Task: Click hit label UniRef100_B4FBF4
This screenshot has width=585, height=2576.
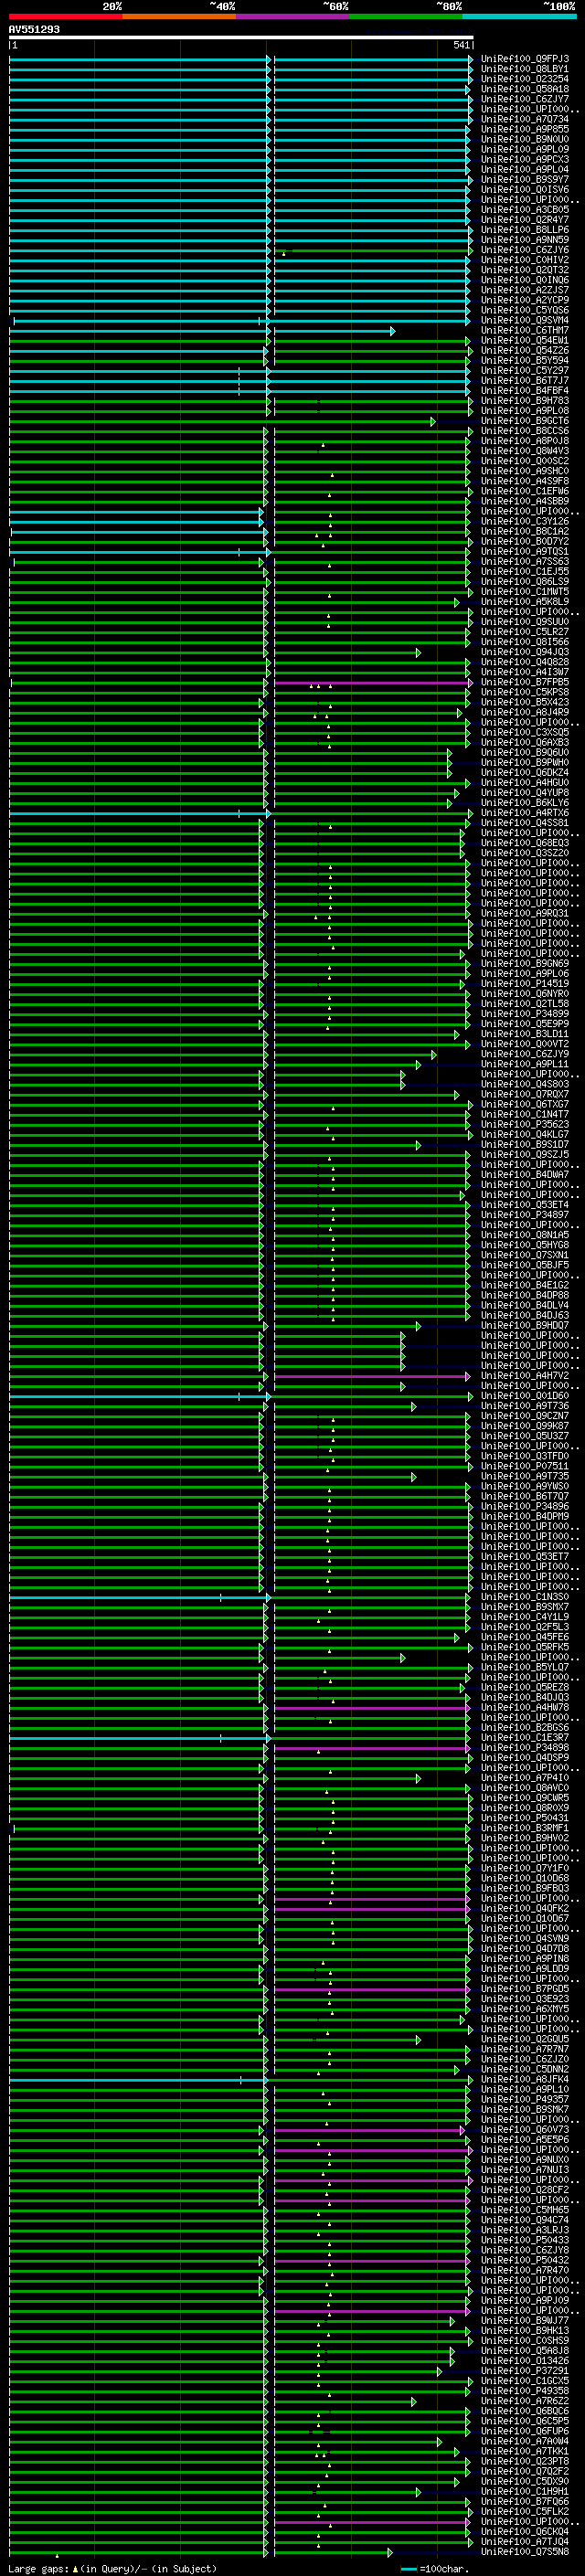Action: tap(524, 391)
